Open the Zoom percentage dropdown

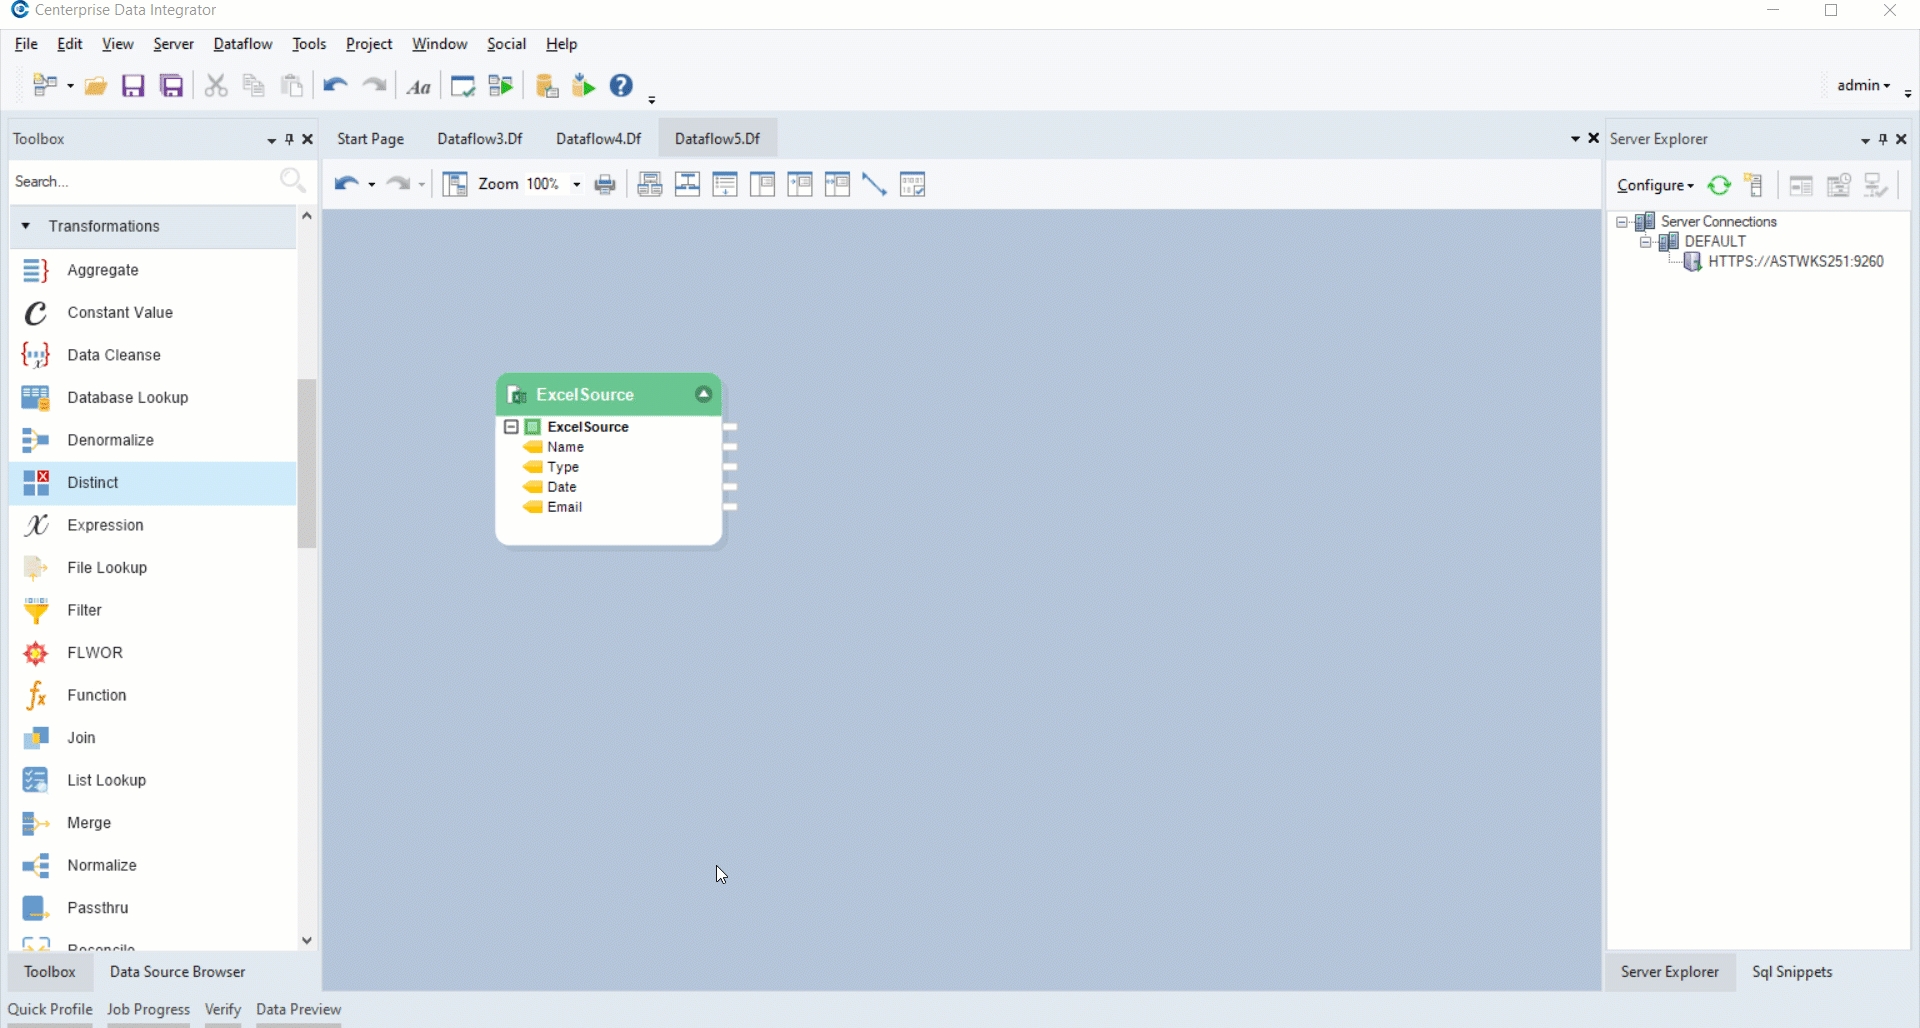(577, 185)
